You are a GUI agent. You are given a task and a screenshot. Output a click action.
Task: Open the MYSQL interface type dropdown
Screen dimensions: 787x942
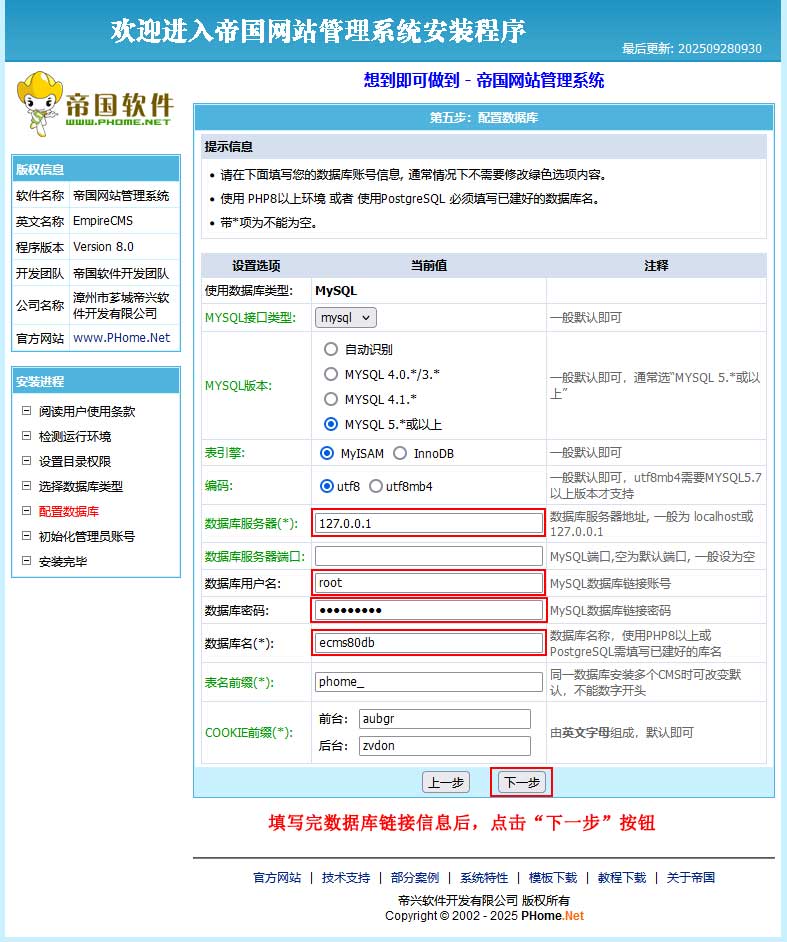coord(346,318)
